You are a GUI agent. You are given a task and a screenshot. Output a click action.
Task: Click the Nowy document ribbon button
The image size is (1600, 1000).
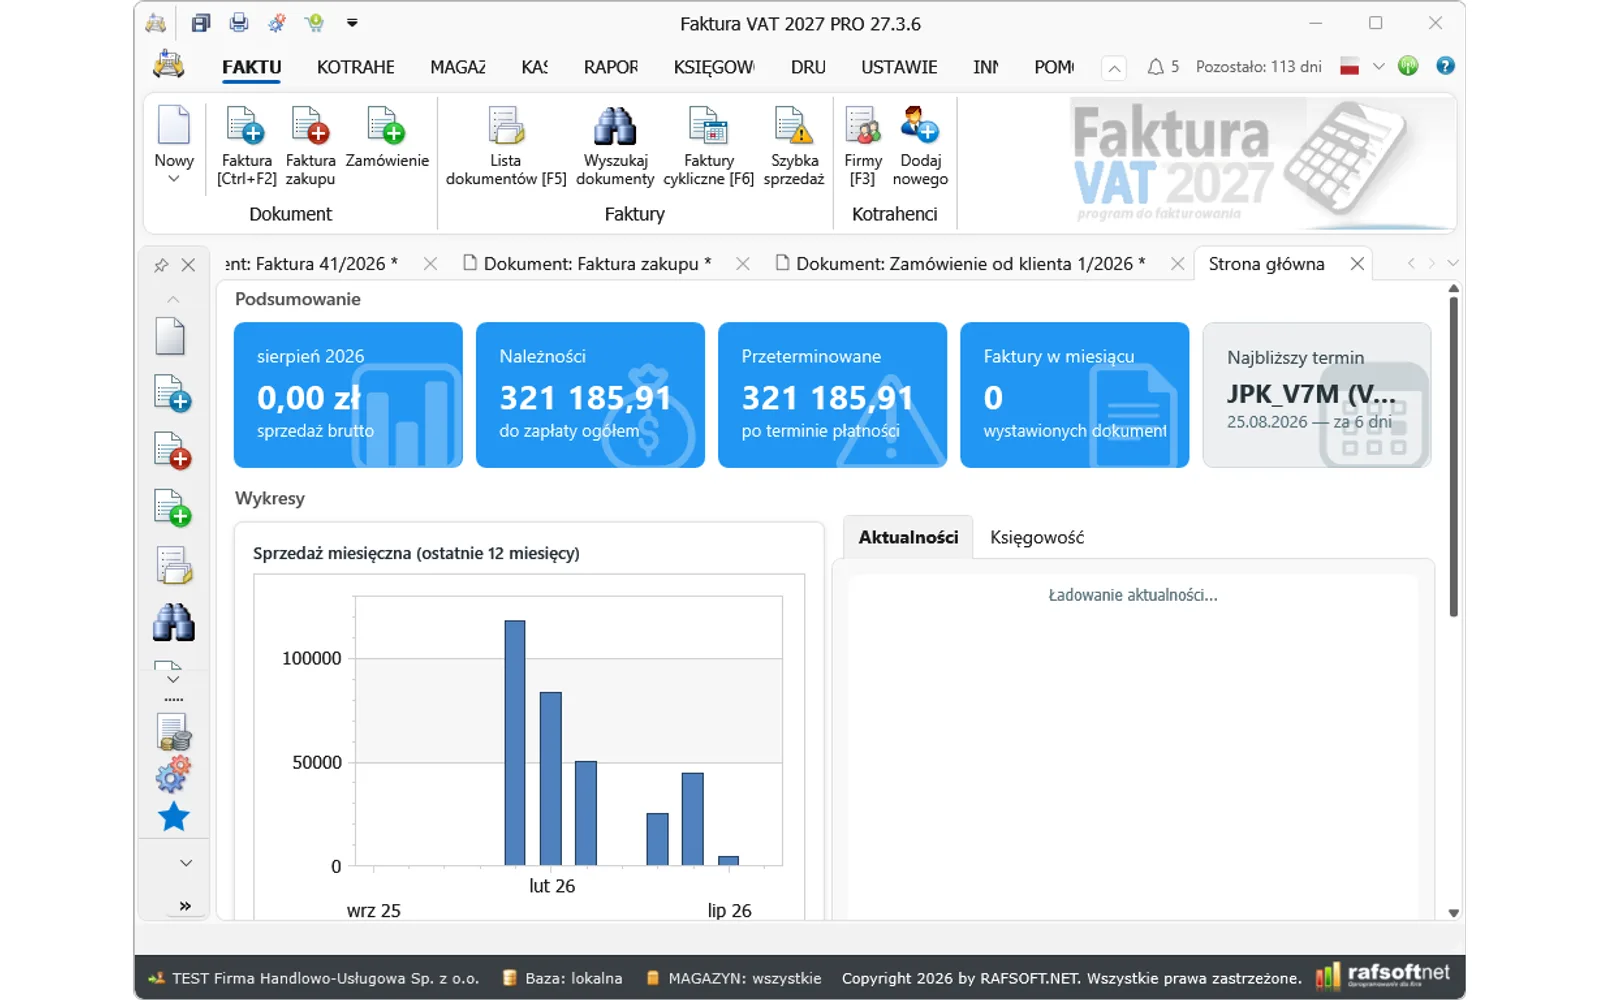pos(174,145)
